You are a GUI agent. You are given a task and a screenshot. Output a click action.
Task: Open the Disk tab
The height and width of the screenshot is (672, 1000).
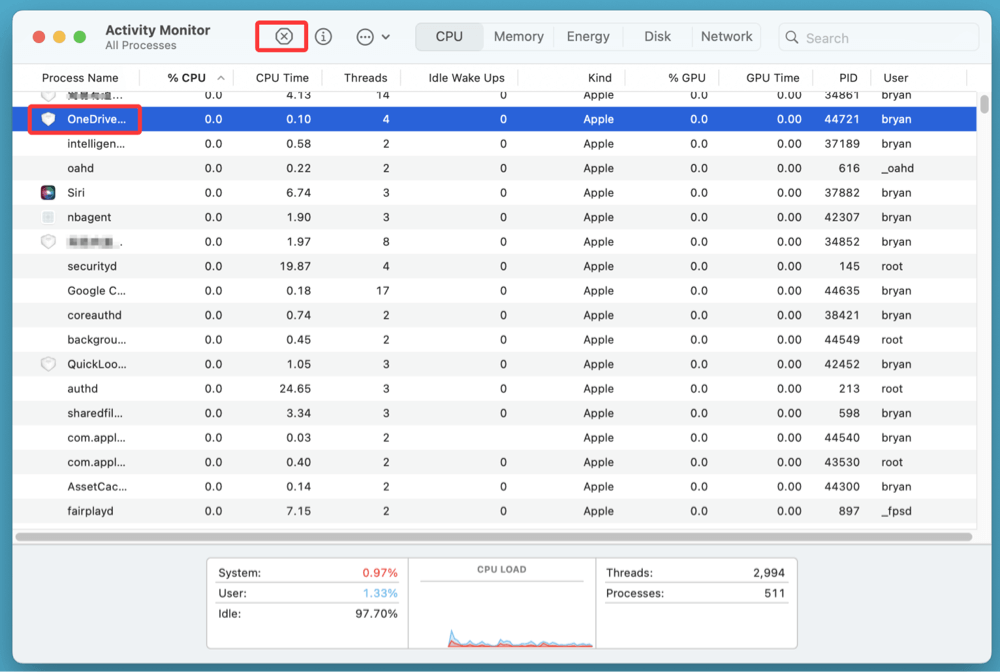(x=657, y=36)
